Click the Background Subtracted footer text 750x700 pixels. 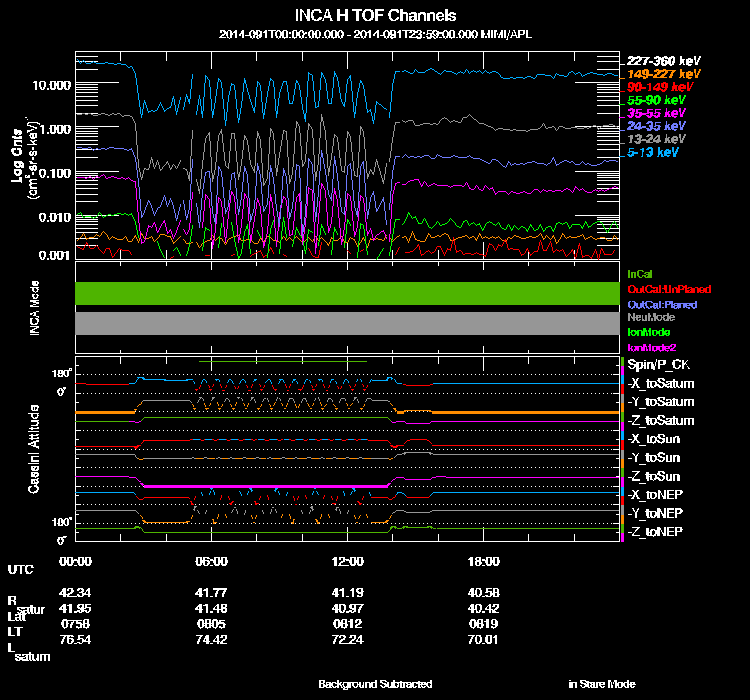tap(375, 684)
